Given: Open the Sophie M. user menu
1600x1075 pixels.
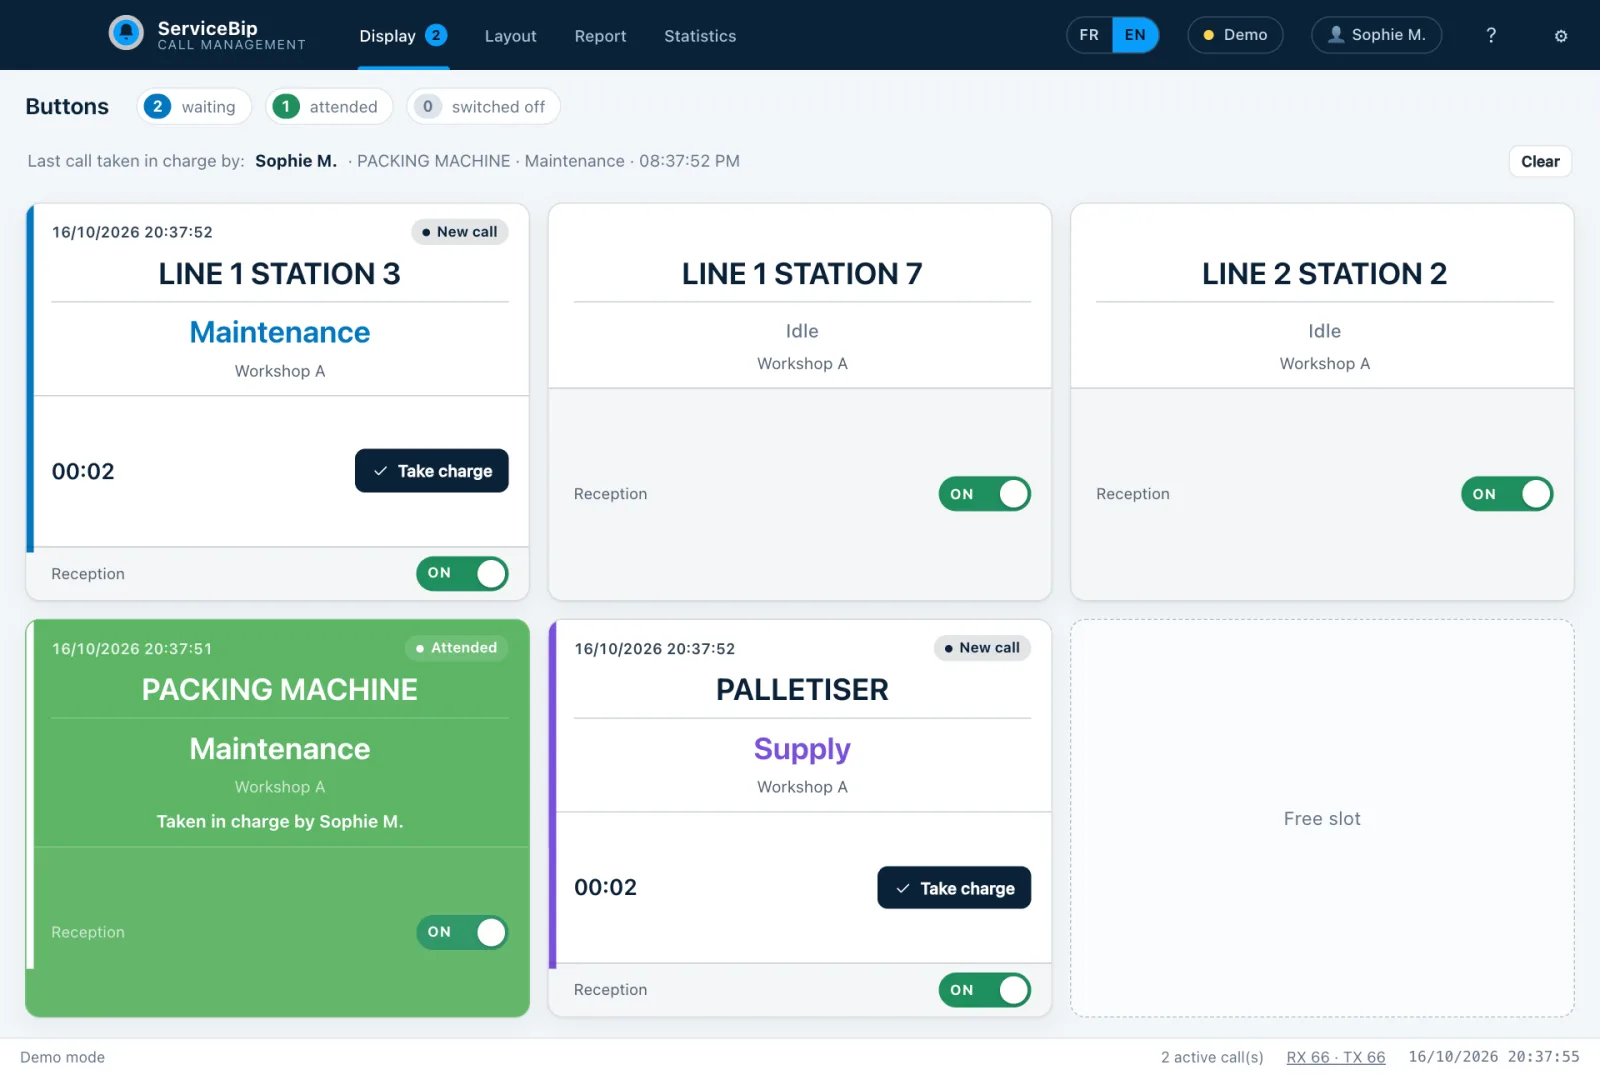Looking at the screenshot, I should pos(1376,35).
